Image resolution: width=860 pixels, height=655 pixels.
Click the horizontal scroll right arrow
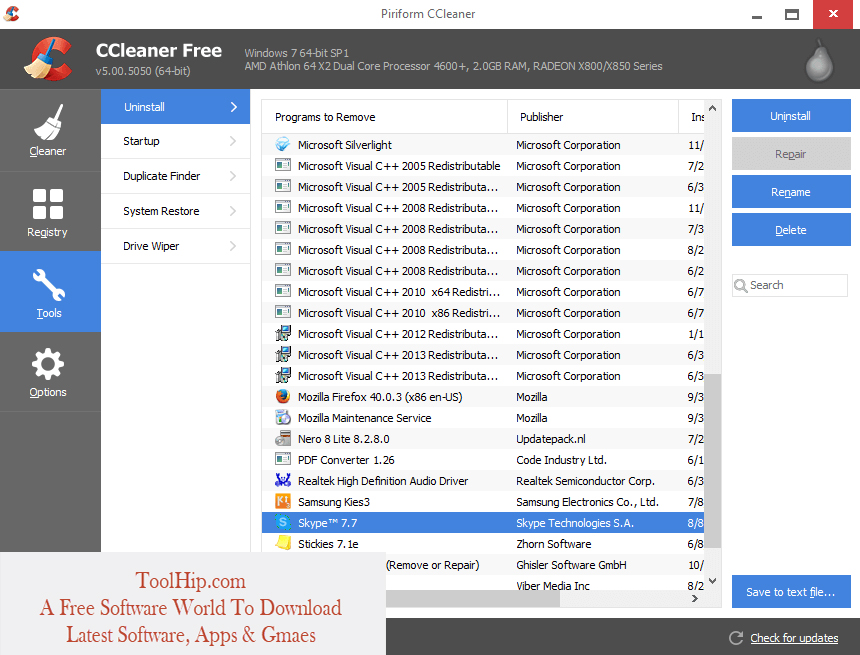point(695,598)
